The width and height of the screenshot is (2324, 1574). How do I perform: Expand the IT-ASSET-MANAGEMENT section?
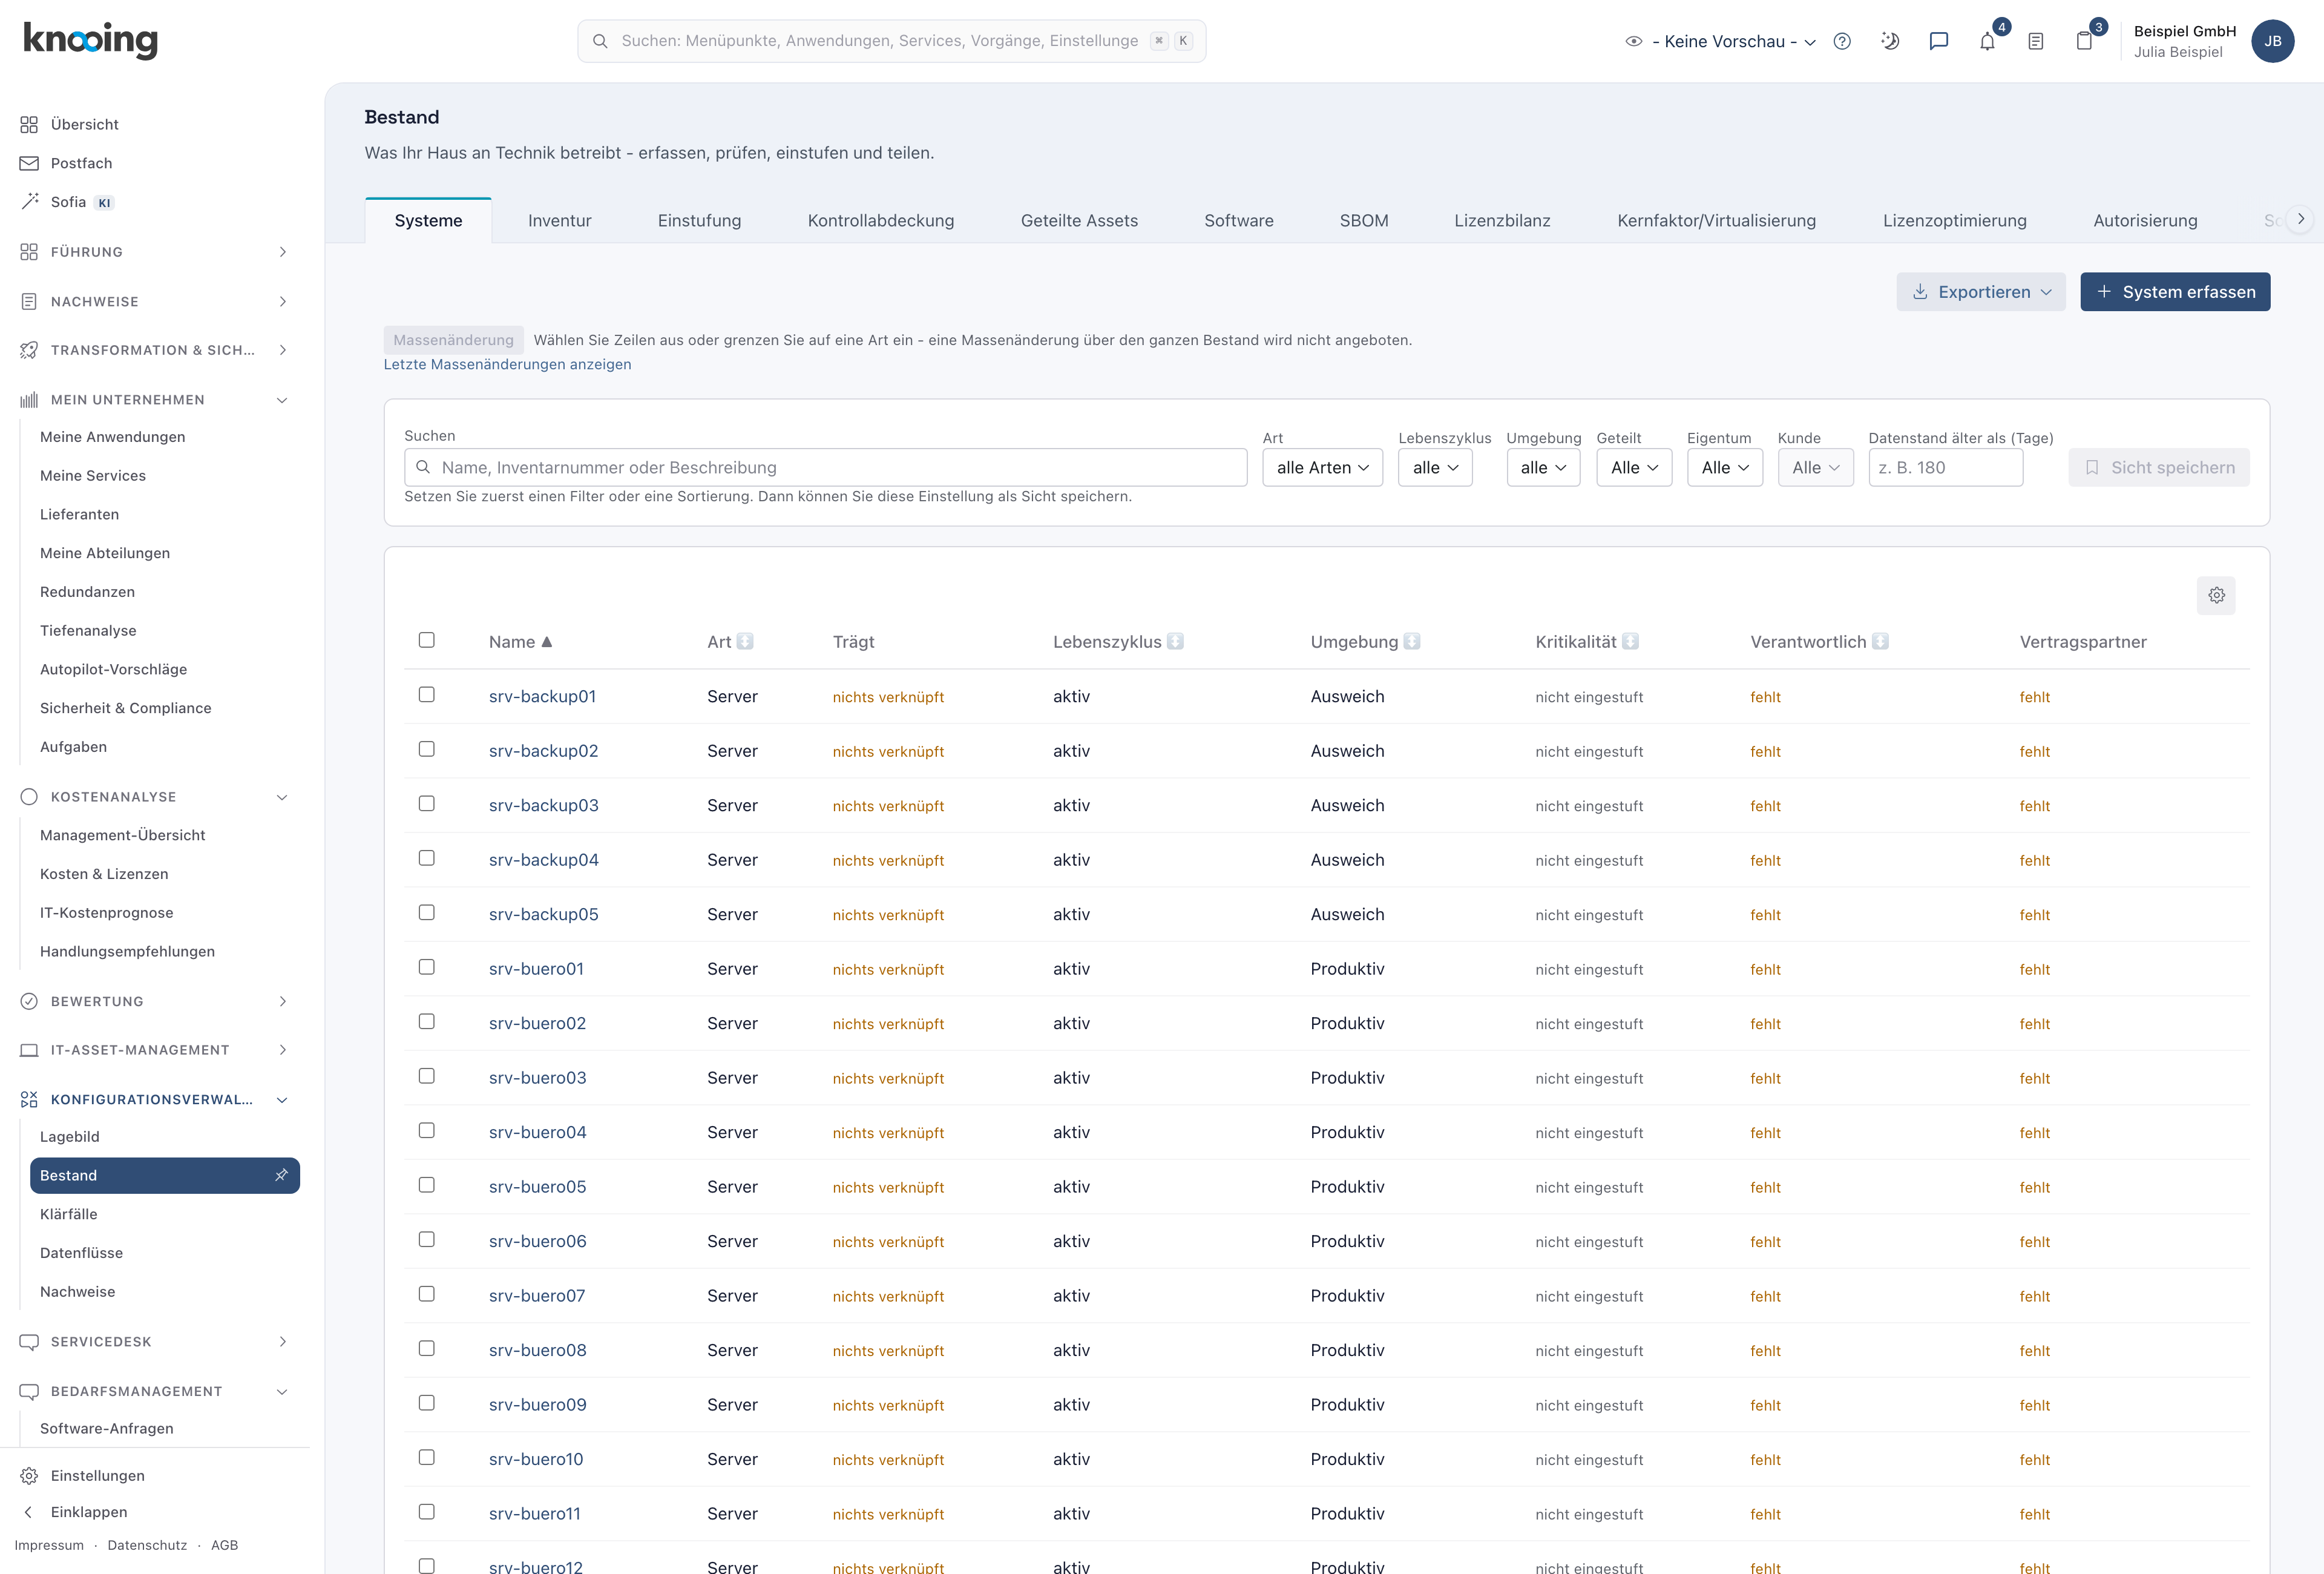(x=155, y=1050)
